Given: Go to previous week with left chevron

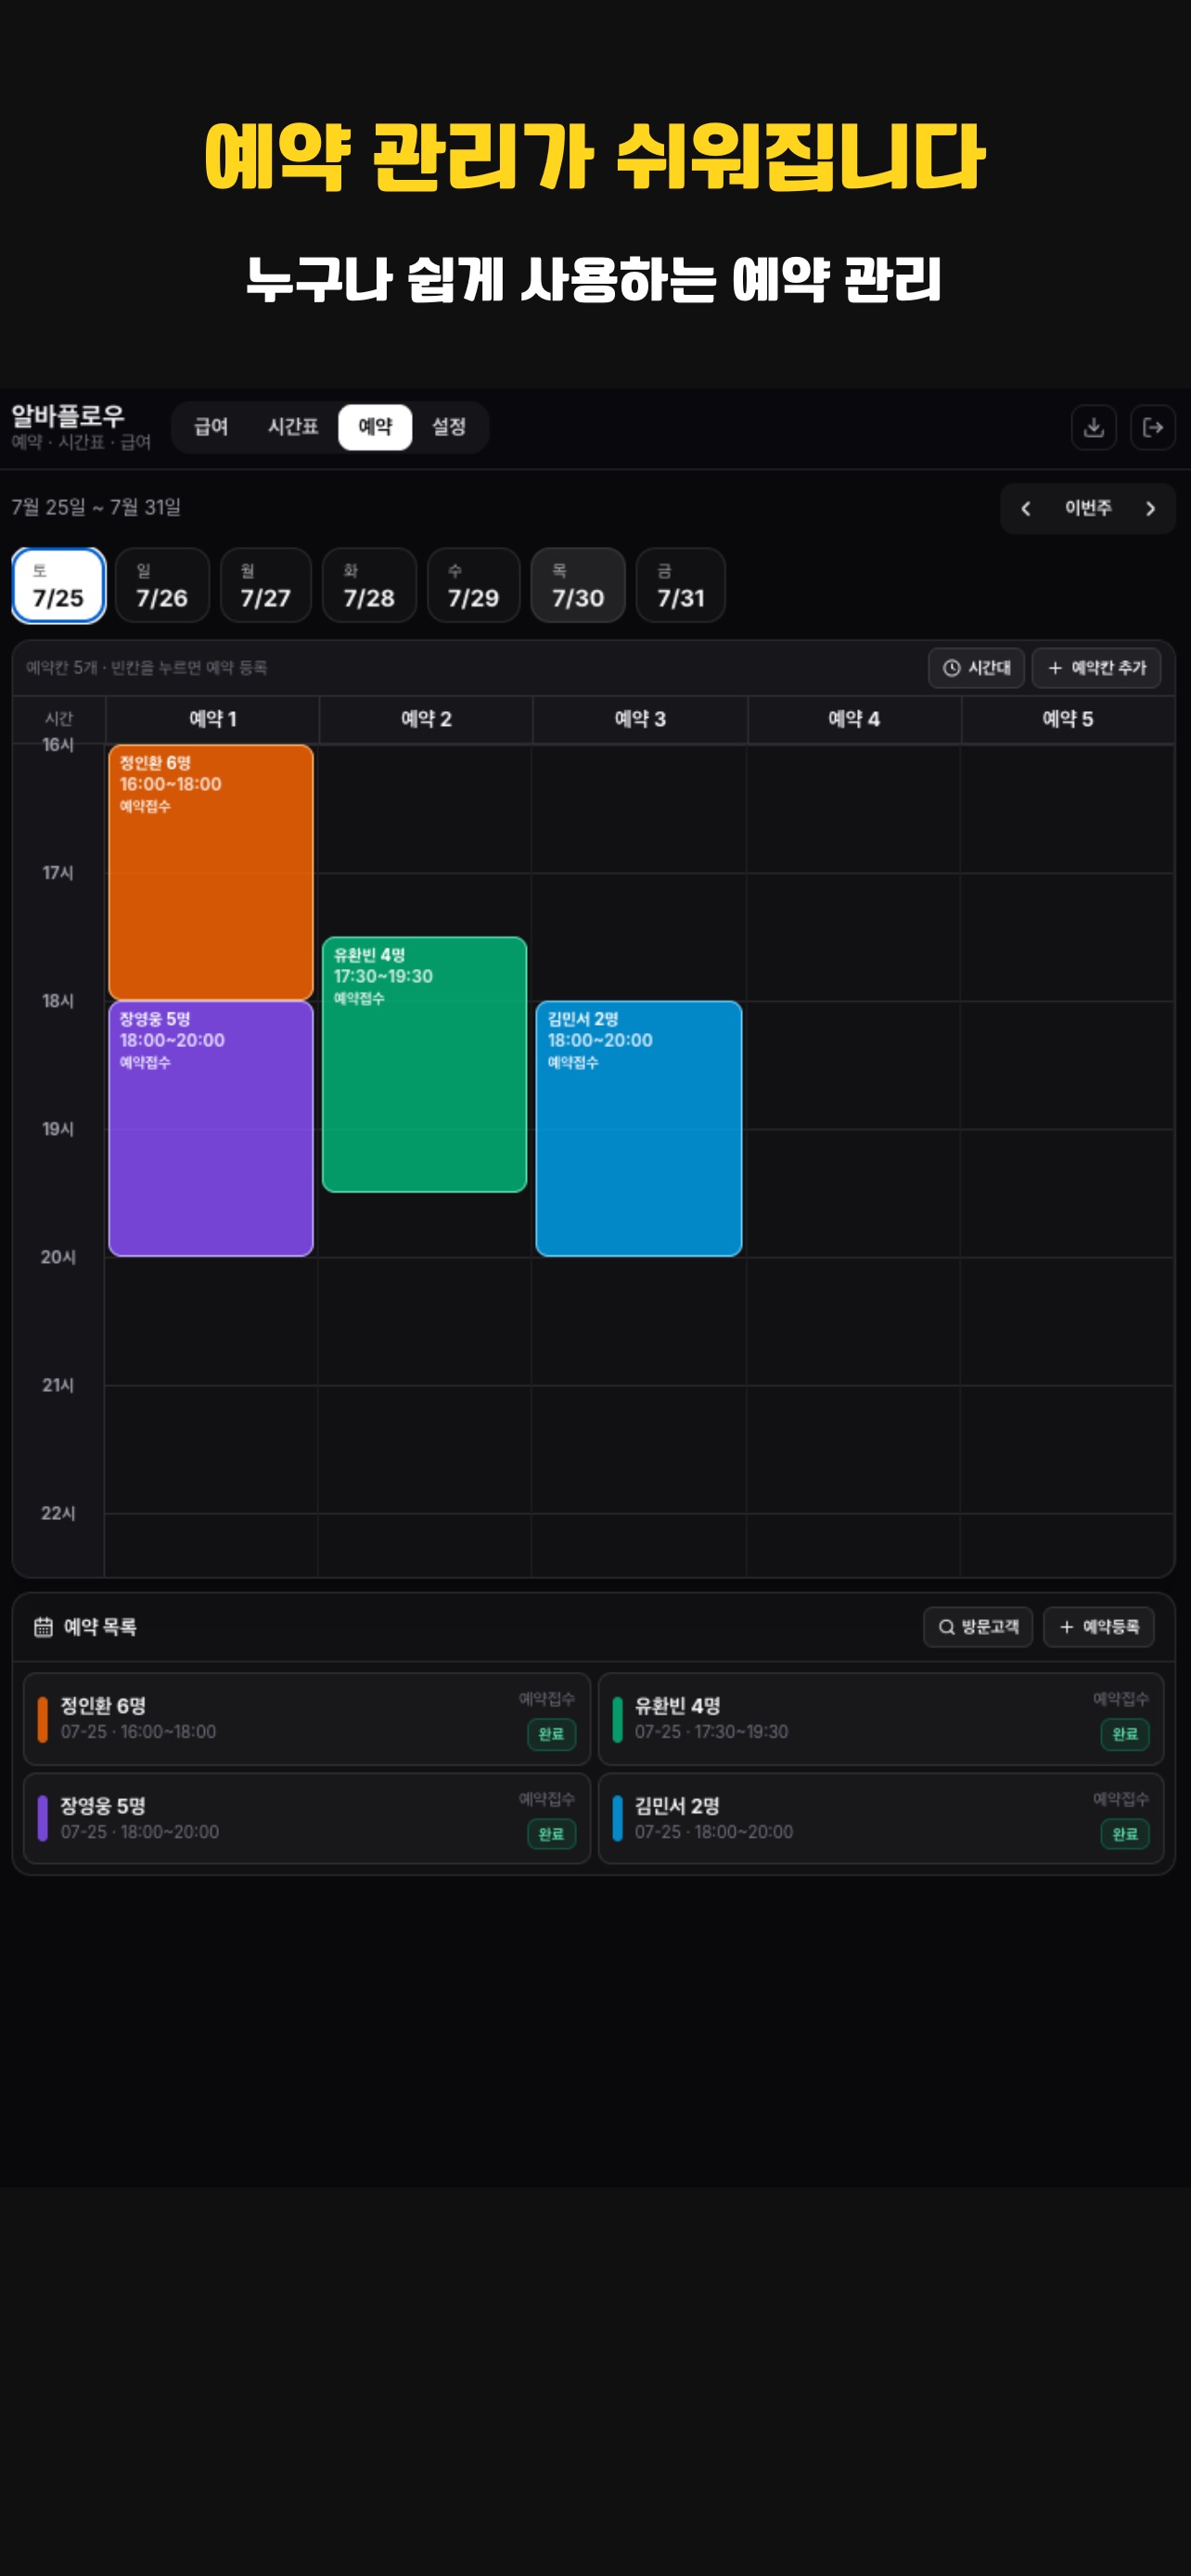Looking at the screenshot, I should (1025, 509).
